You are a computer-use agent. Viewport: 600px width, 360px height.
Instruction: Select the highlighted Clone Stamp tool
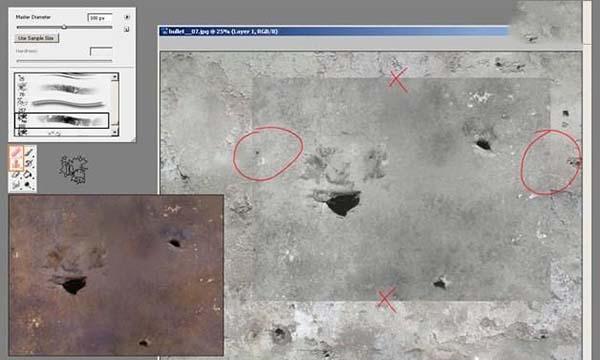click(16, 164)
